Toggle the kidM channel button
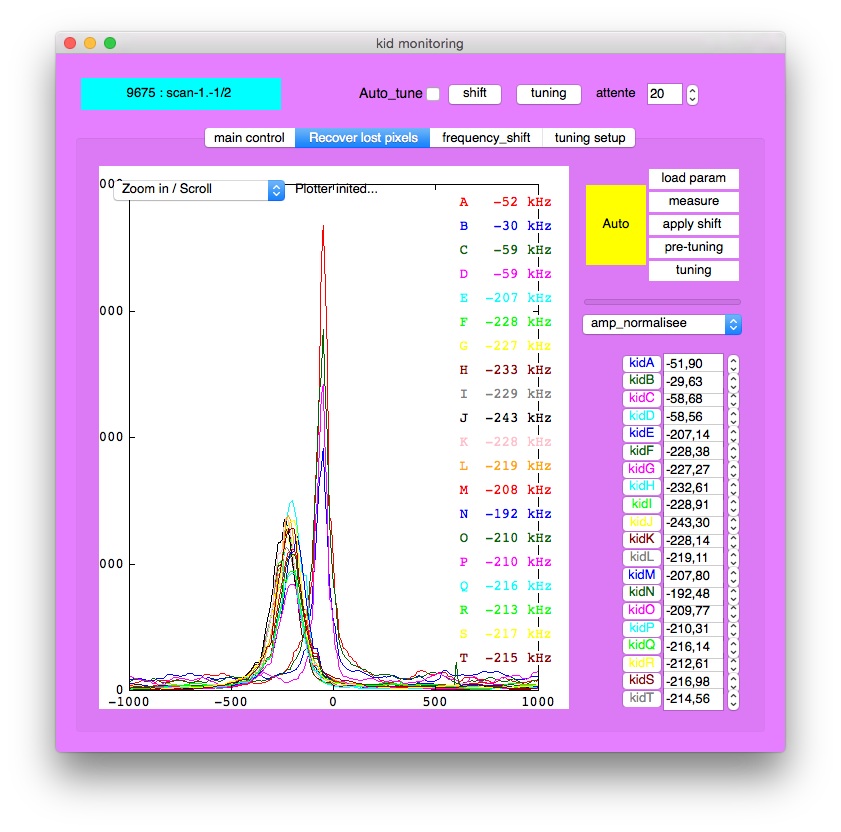 pos(641,575)
